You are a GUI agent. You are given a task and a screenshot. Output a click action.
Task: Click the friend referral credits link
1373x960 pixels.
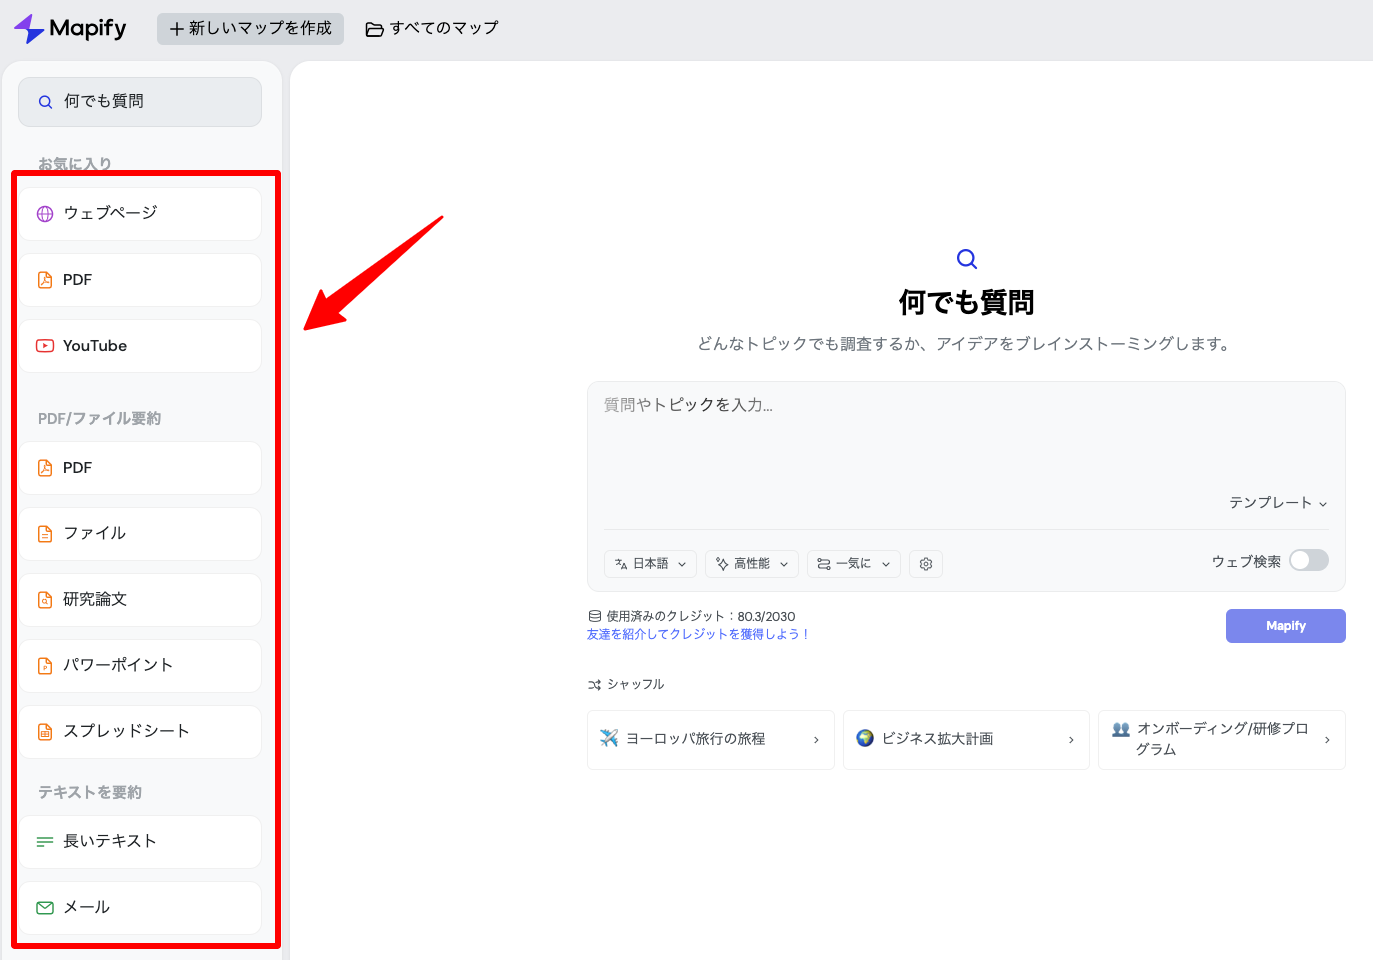point(698,633)
